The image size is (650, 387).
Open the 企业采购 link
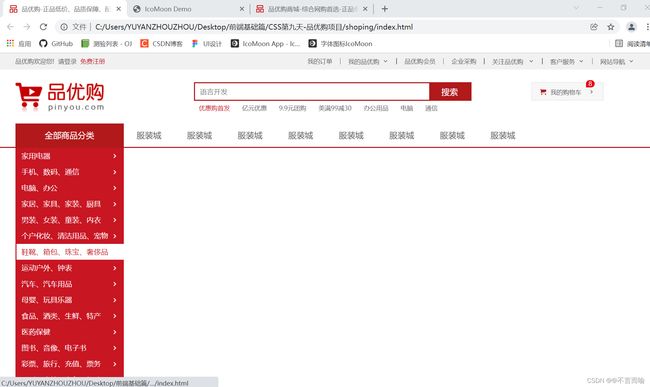(x=463, y=61)
